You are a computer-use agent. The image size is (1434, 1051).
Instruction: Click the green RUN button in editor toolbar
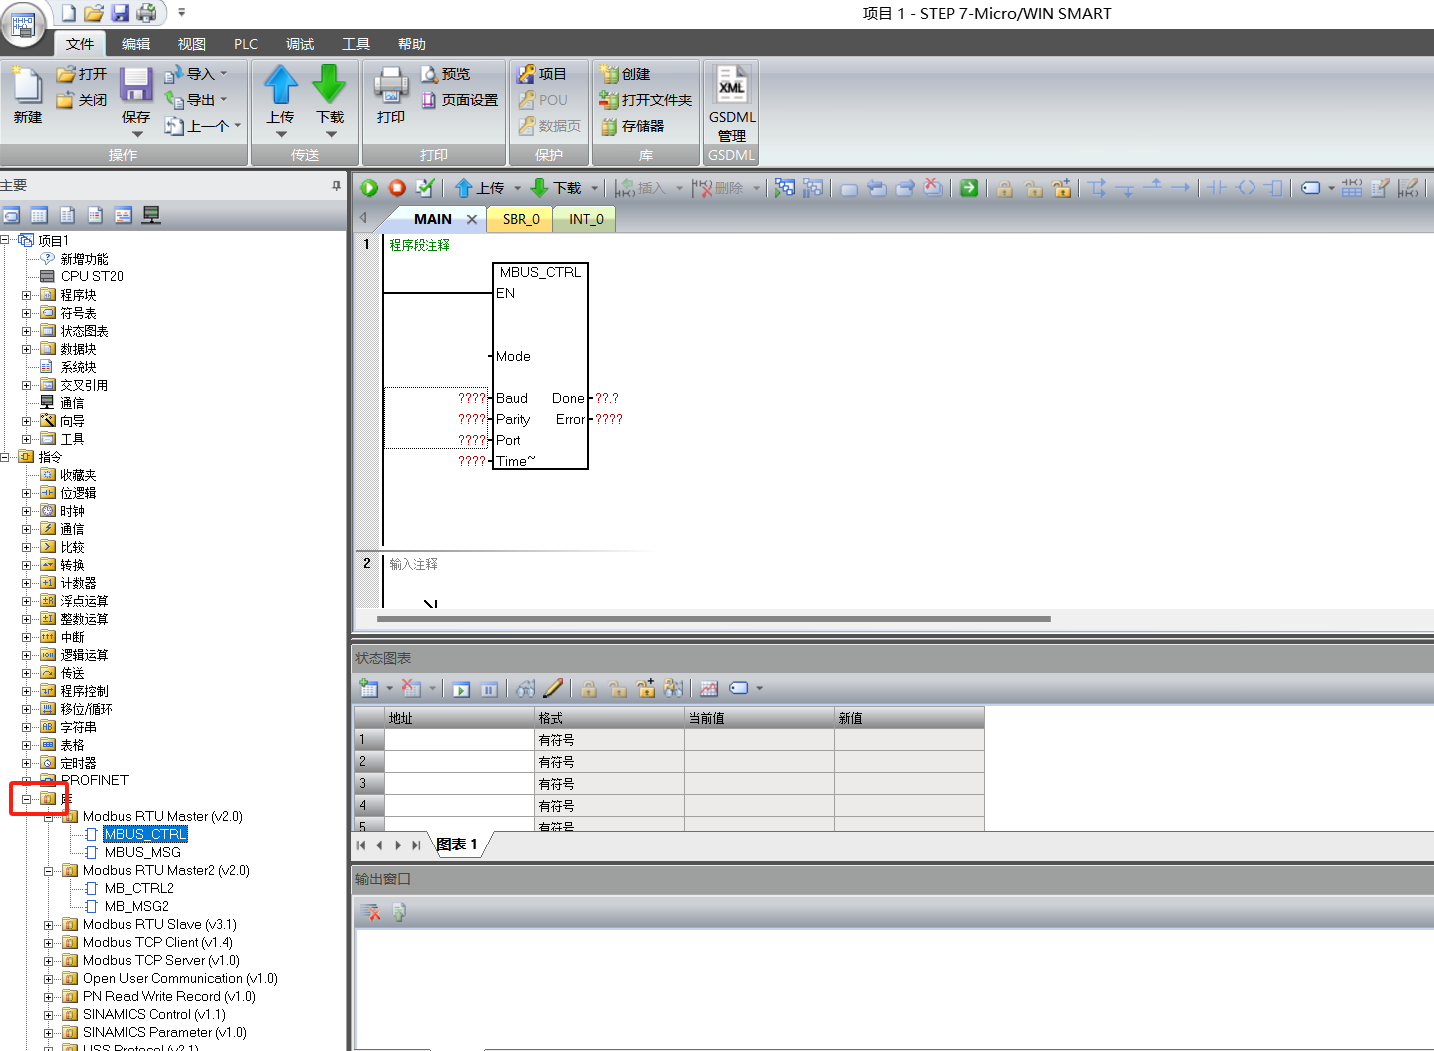369,188
